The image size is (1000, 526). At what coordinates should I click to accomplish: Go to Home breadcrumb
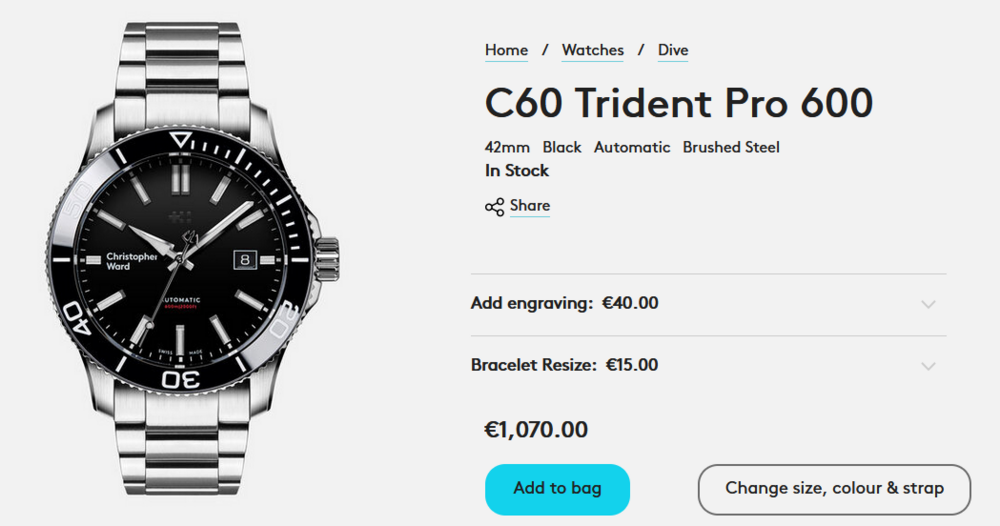coord(506,50)
